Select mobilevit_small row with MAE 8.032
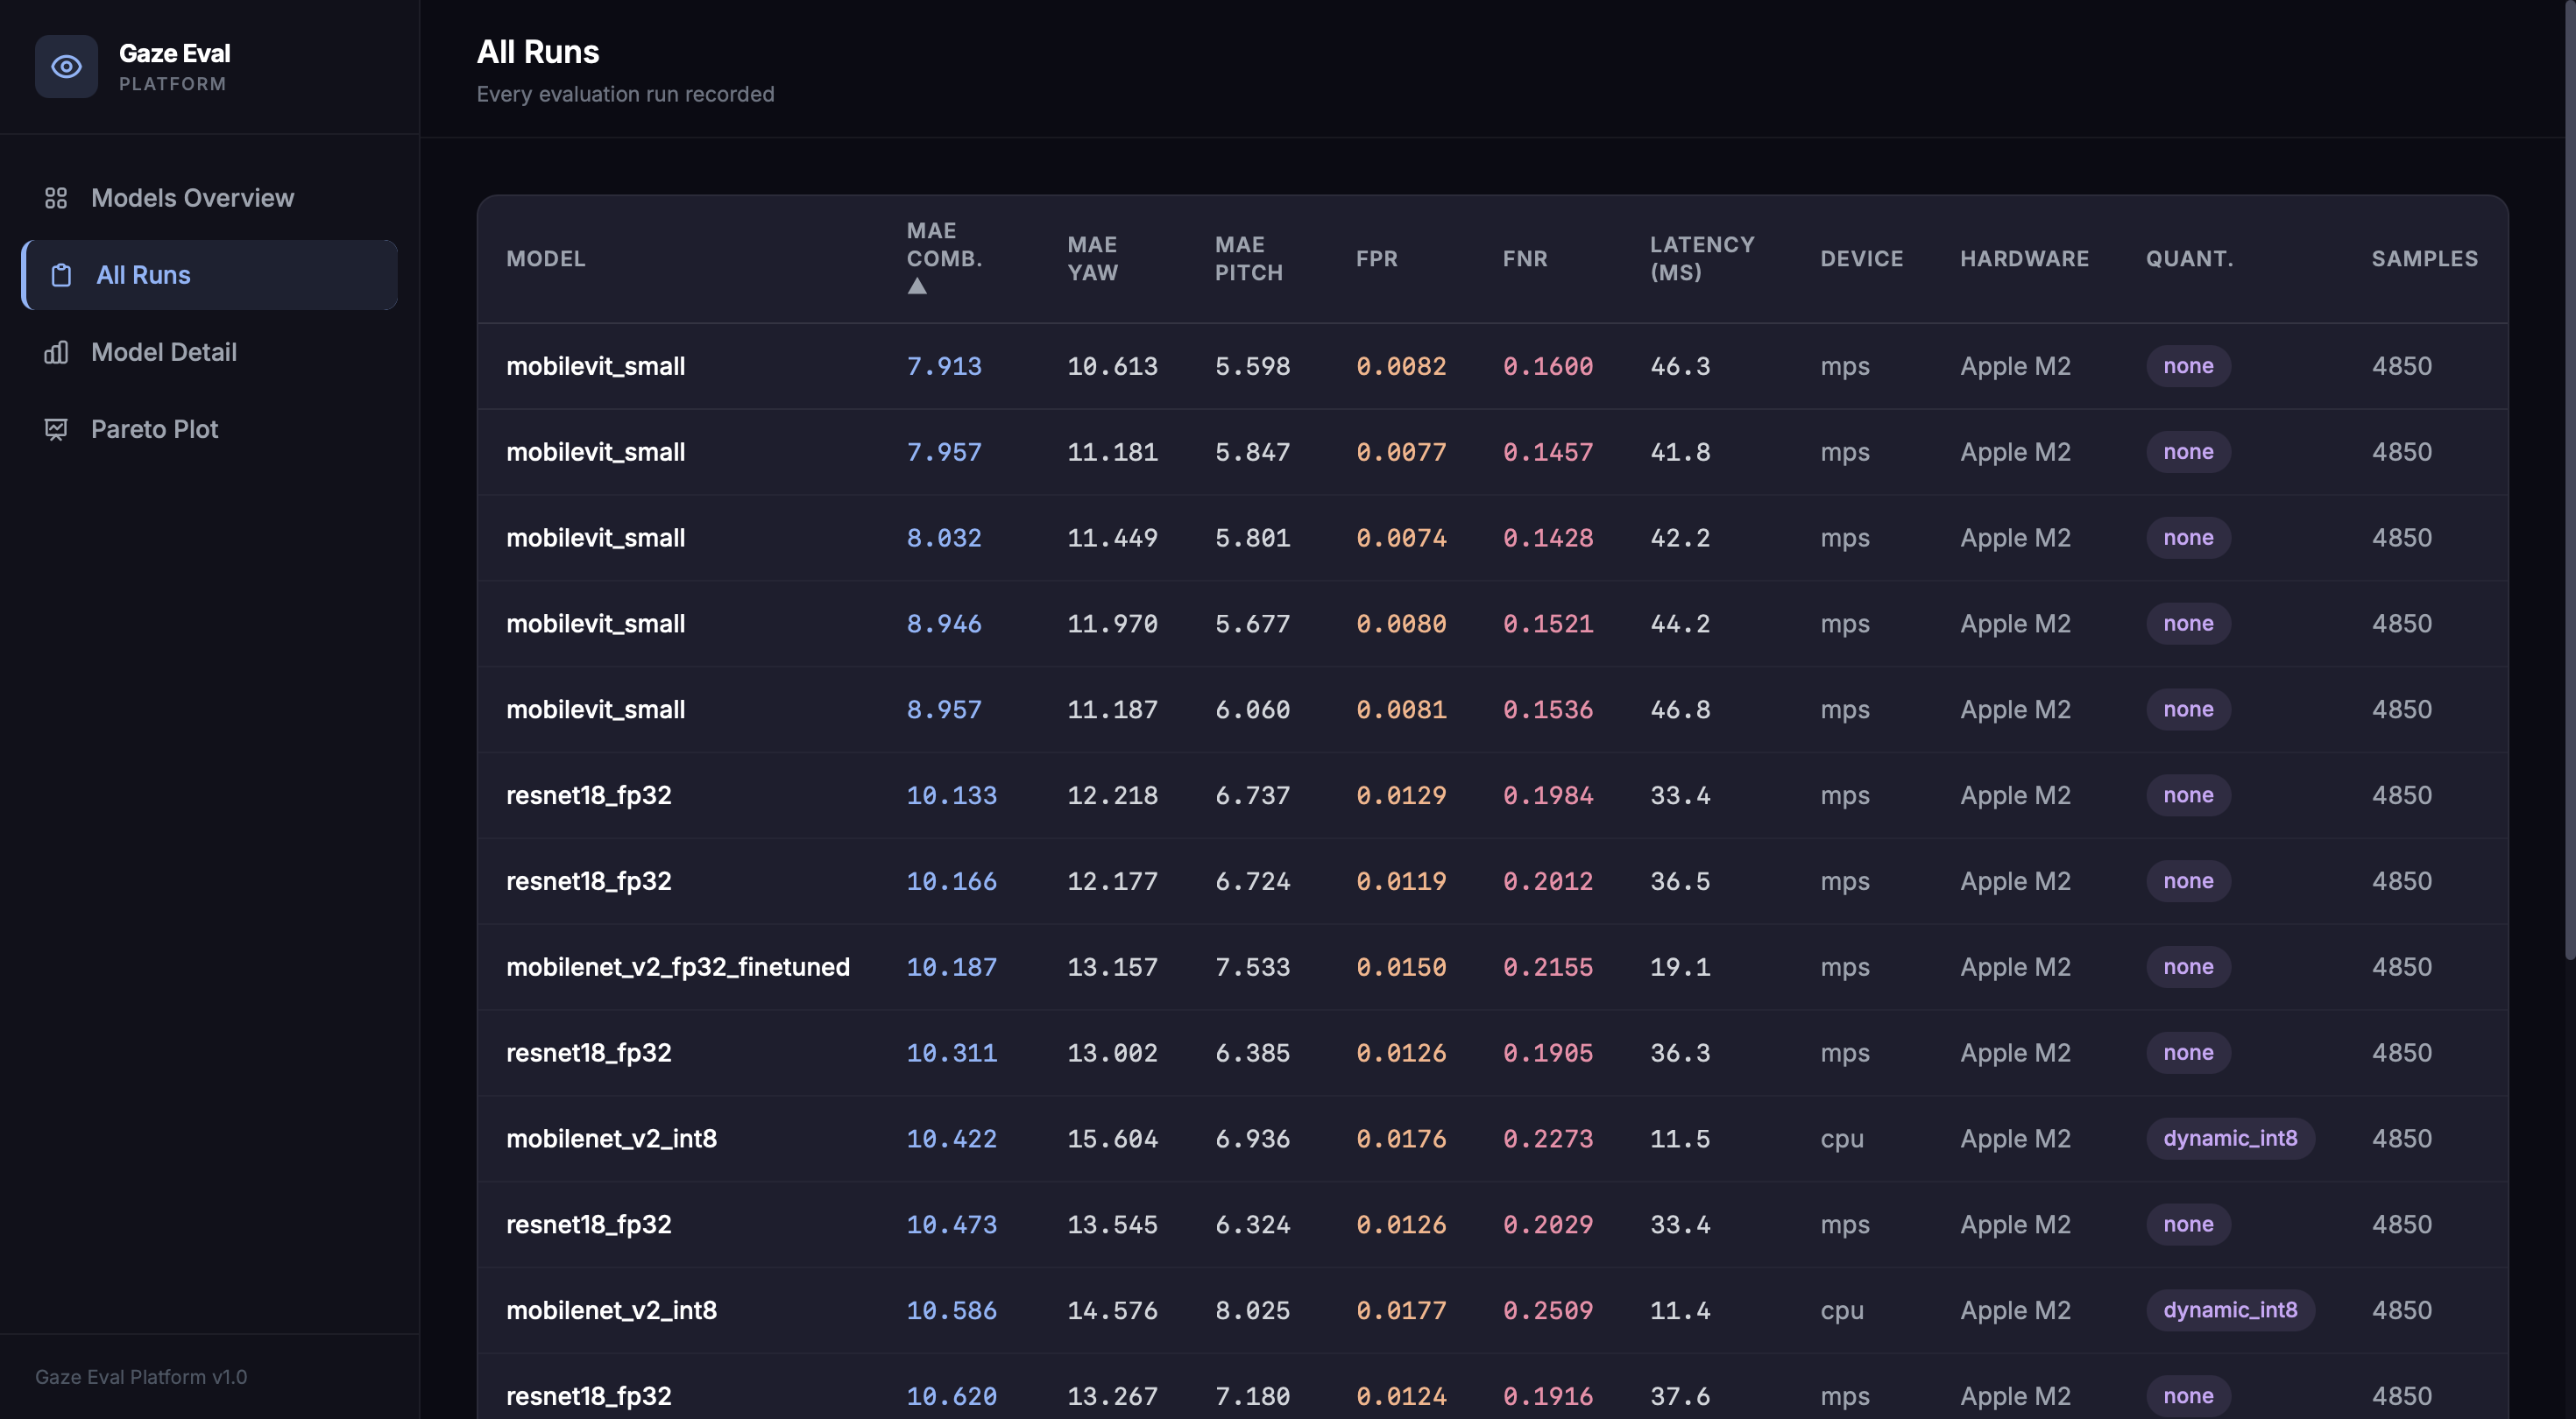The image size is (2576, 1419). (1492, 538)
